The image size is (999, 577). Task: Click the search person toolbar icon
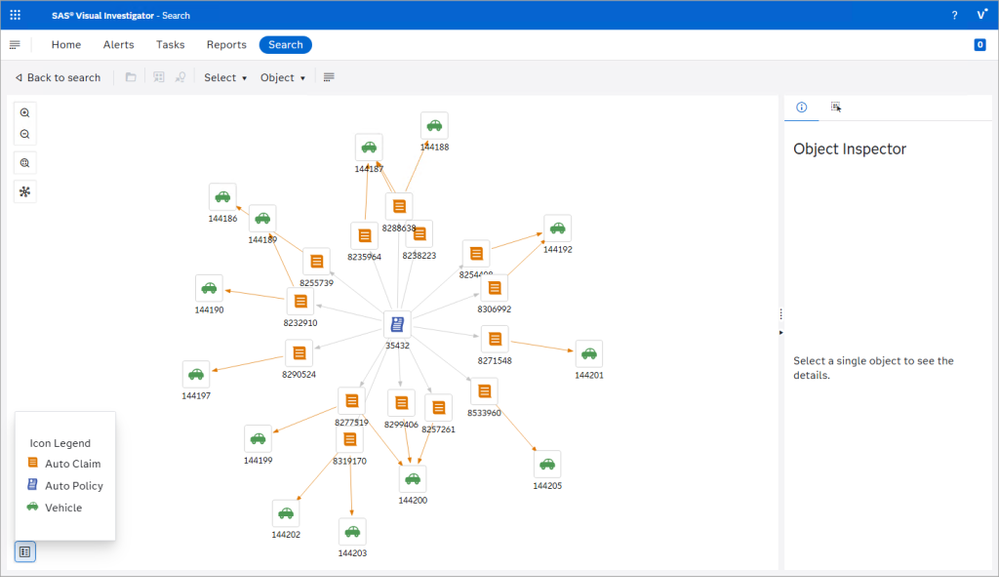[180, 77]
